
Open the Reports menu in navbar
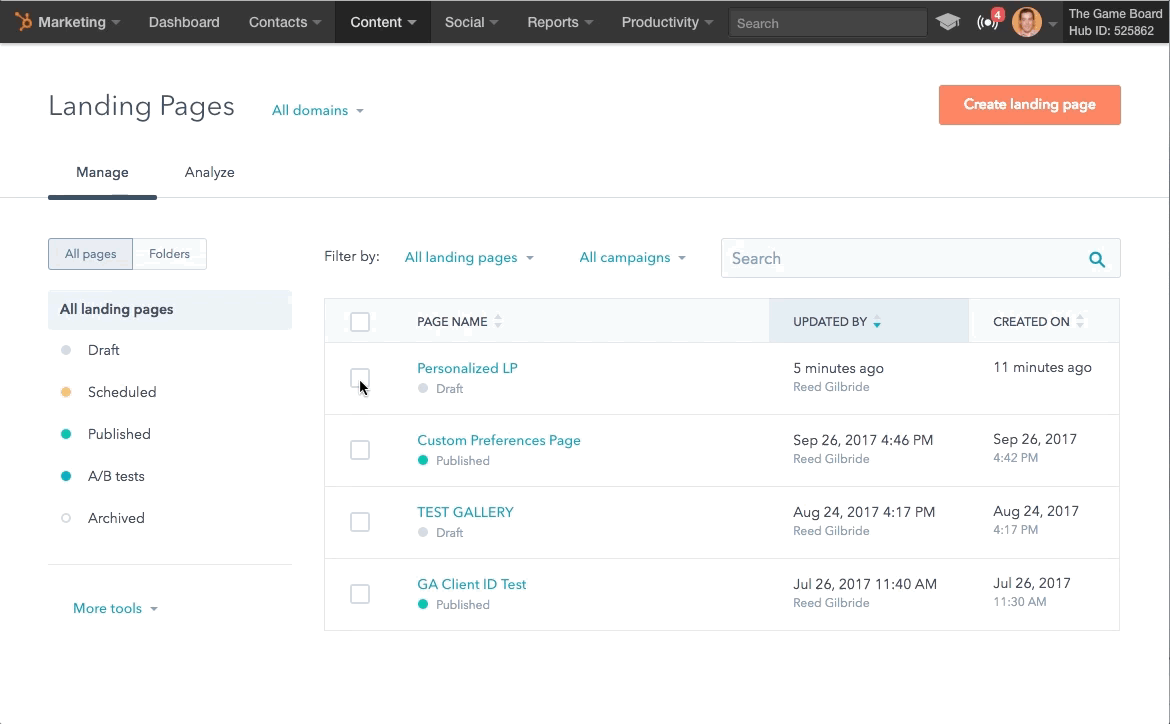tap(560, 22)
